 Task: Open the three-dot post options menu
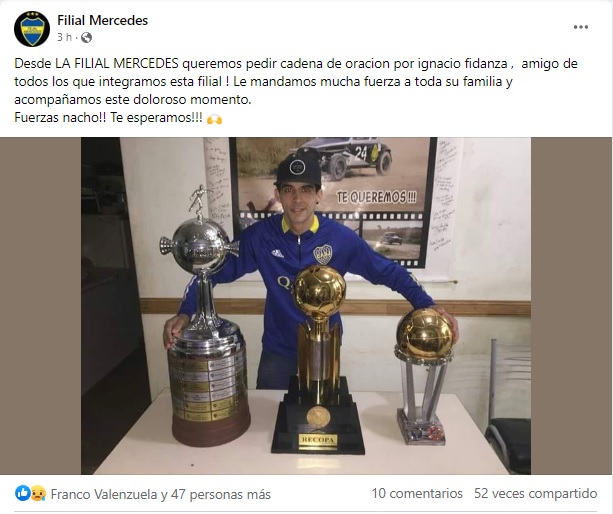pos(581,27)
